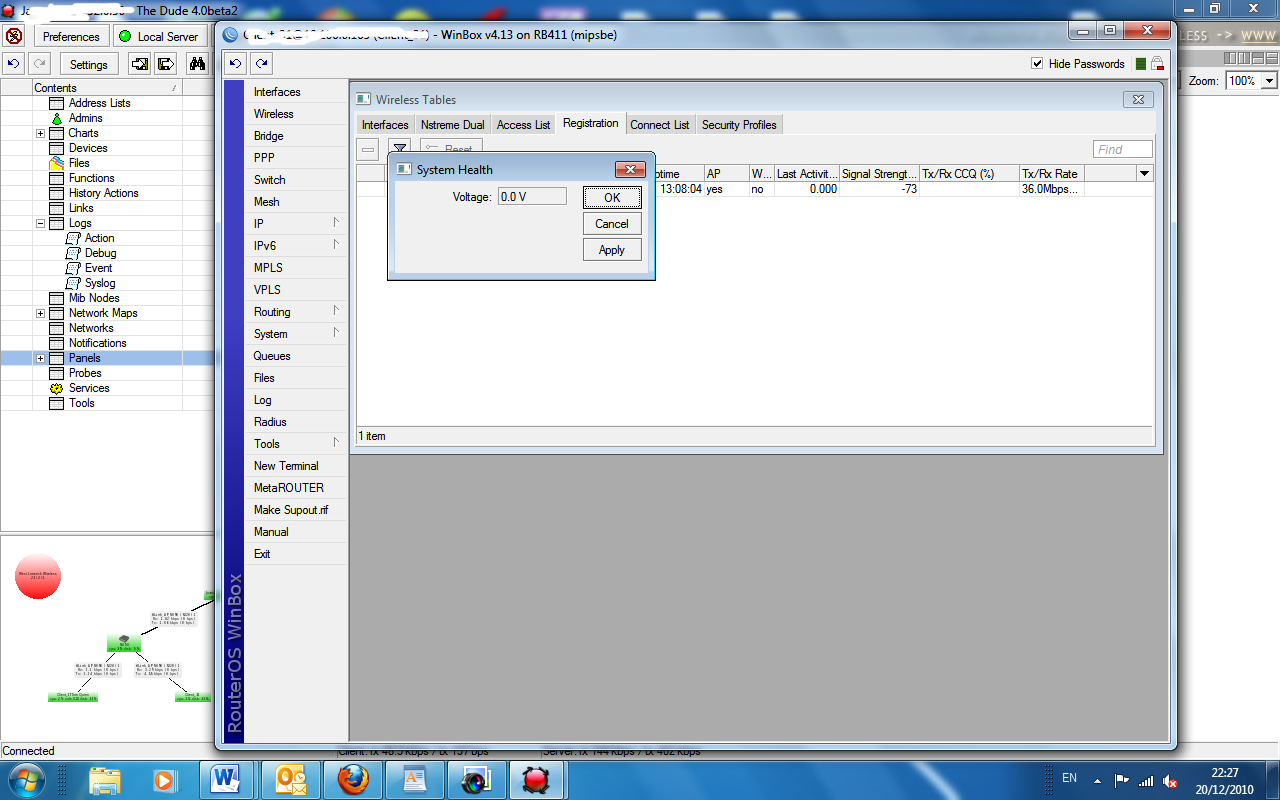Open Outlook from the Windows taskbar
Screen dimensions: 1280x800
(x=290, y=779)
